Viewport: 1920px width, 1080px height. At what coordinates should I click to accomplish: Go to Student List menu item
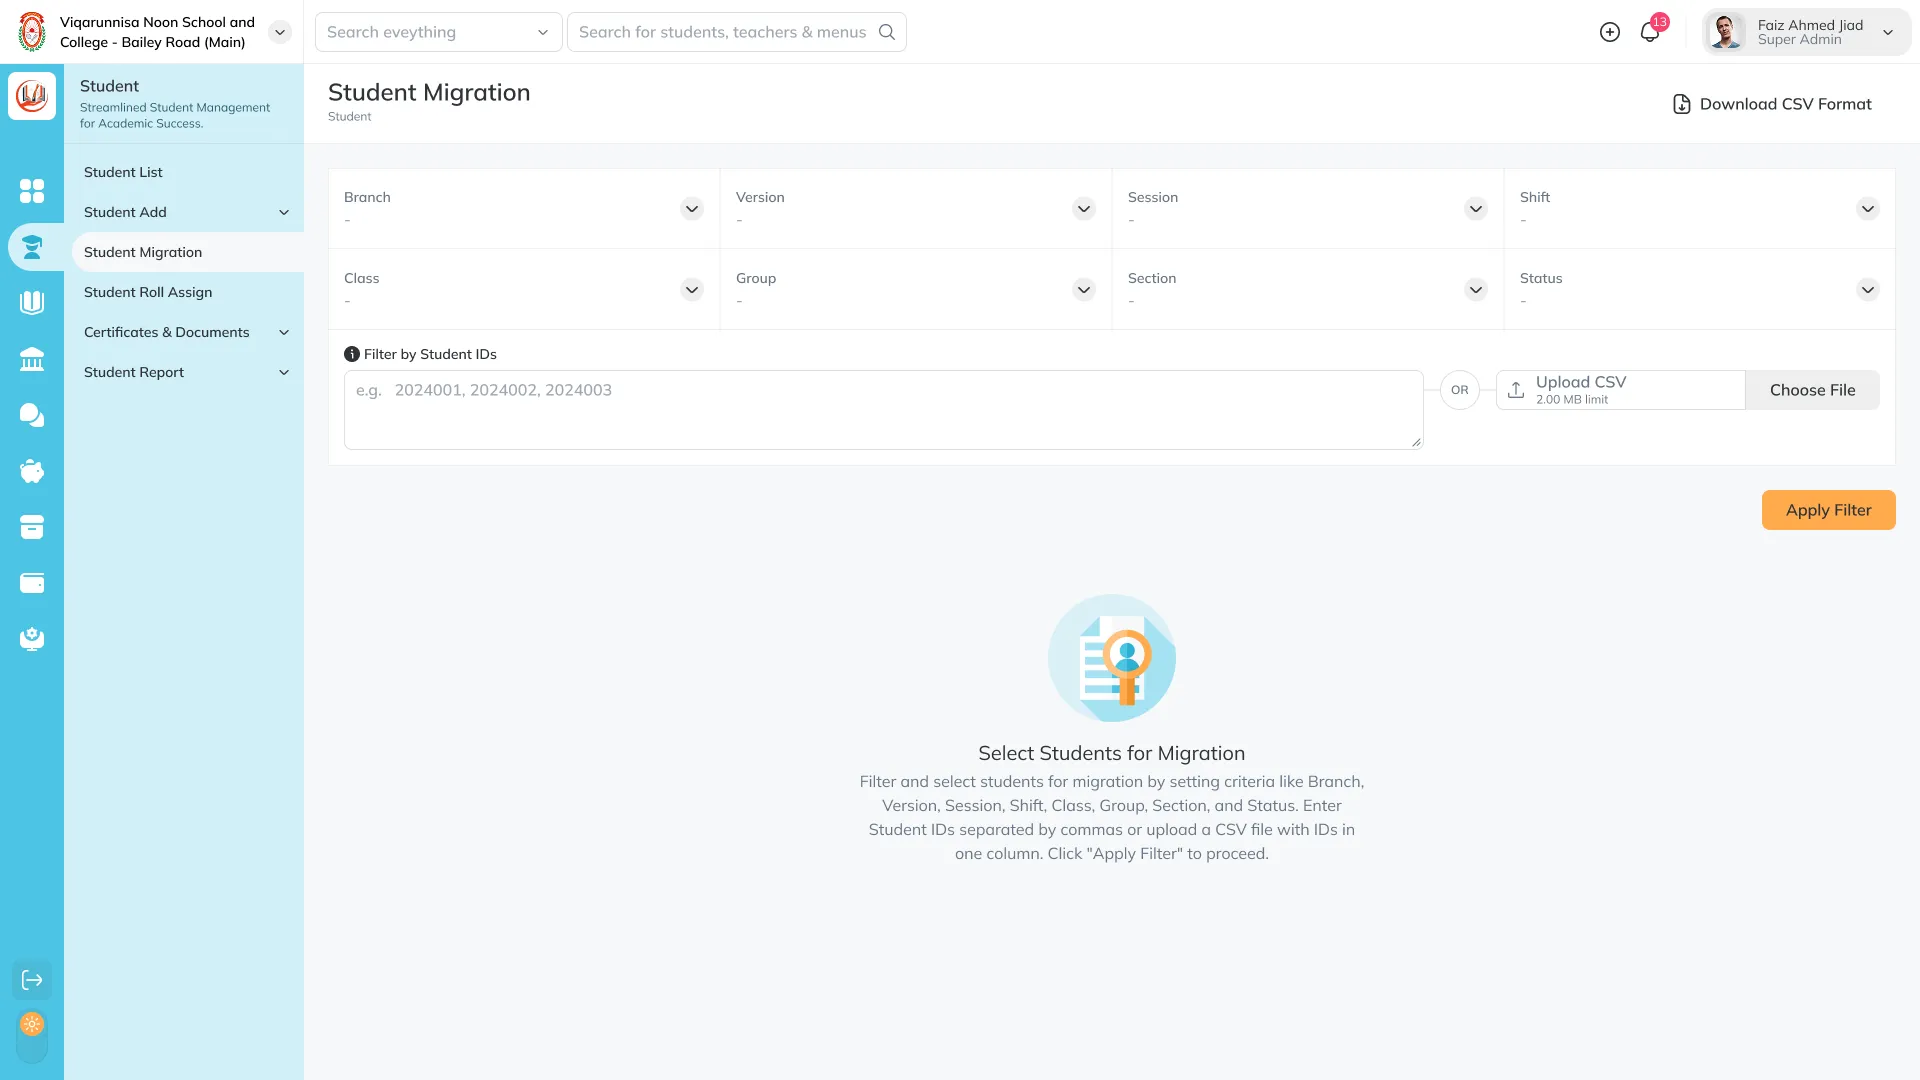click(123, 172)
